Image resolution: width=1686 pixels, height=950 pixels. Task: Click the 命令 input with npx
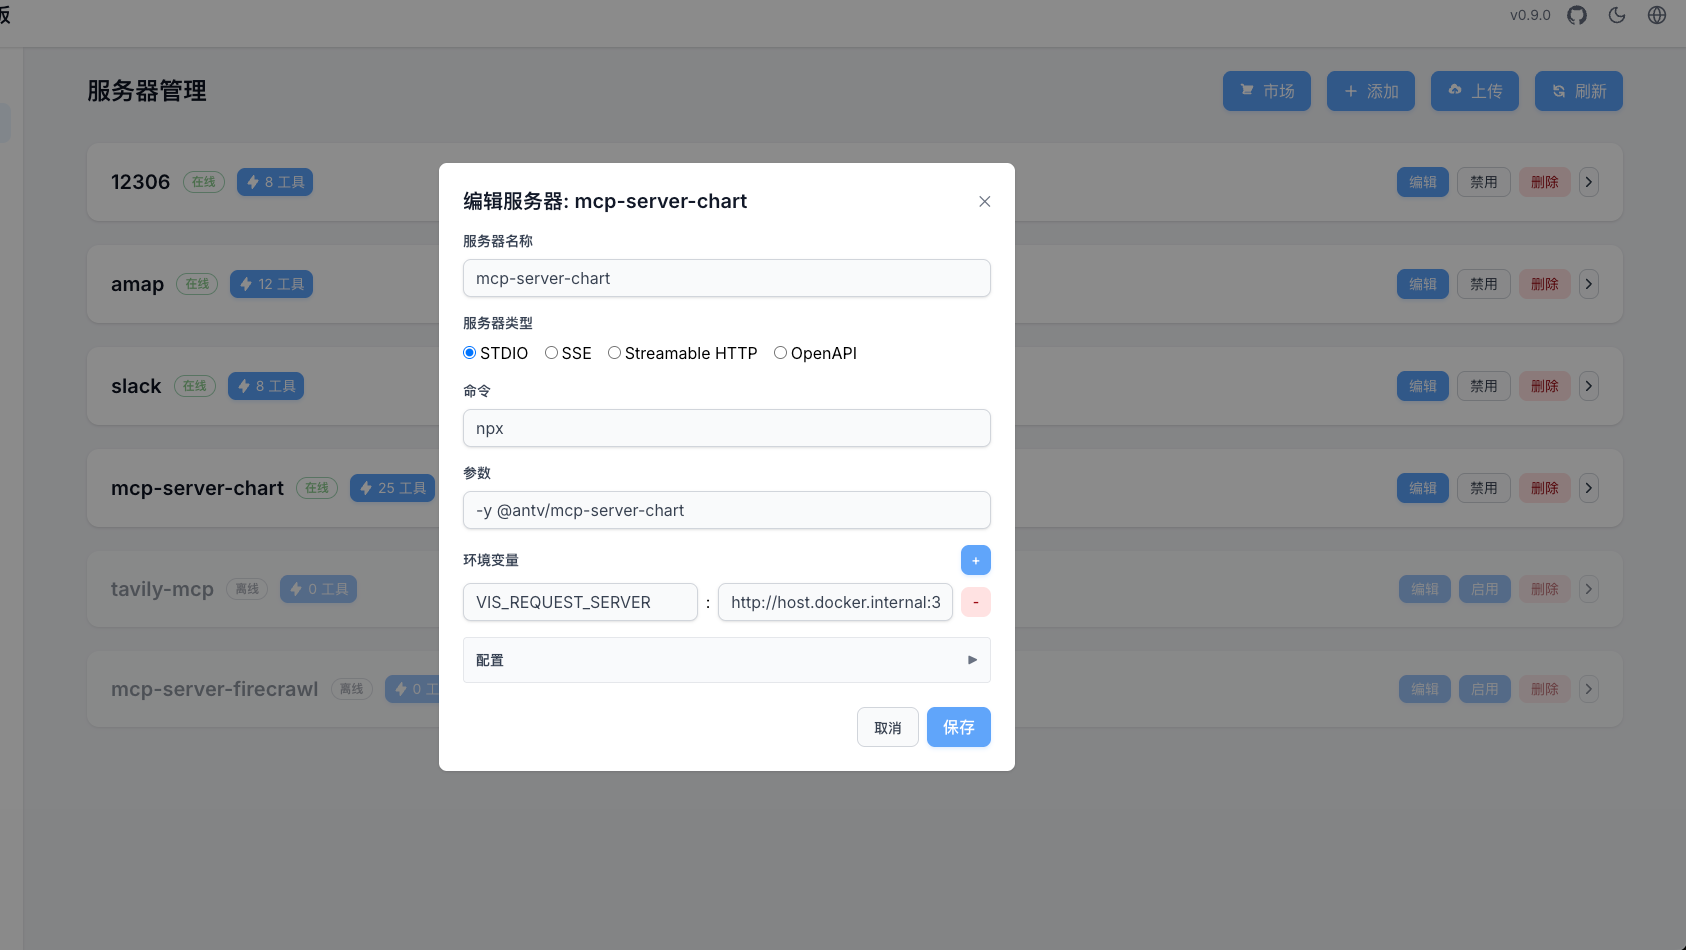click(727, 428)
